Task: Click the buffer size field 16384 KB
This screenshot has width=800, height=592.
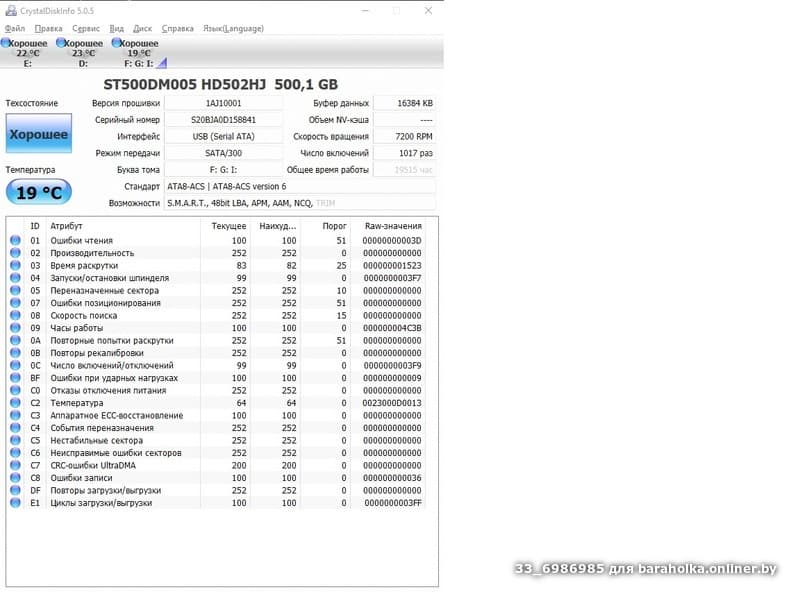Action: tap(405, 103)
